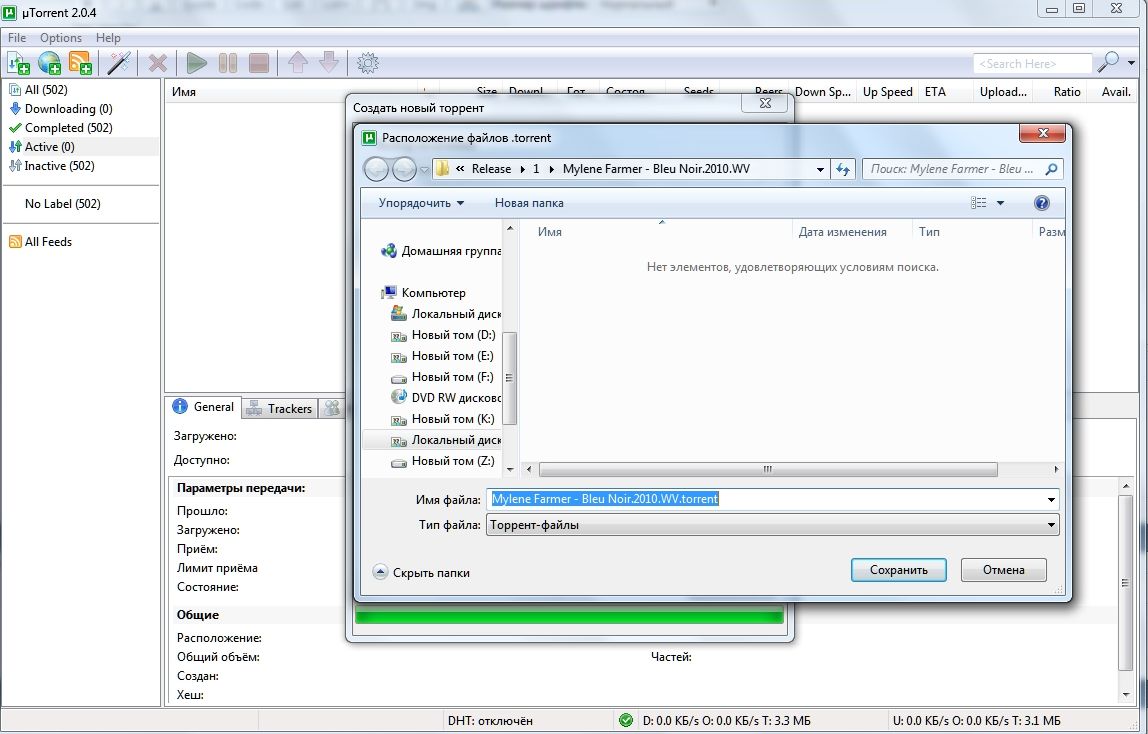The image size is (1148, 734).
Task: Select No Label (502) in sidebar
Action: coord(62,204)
